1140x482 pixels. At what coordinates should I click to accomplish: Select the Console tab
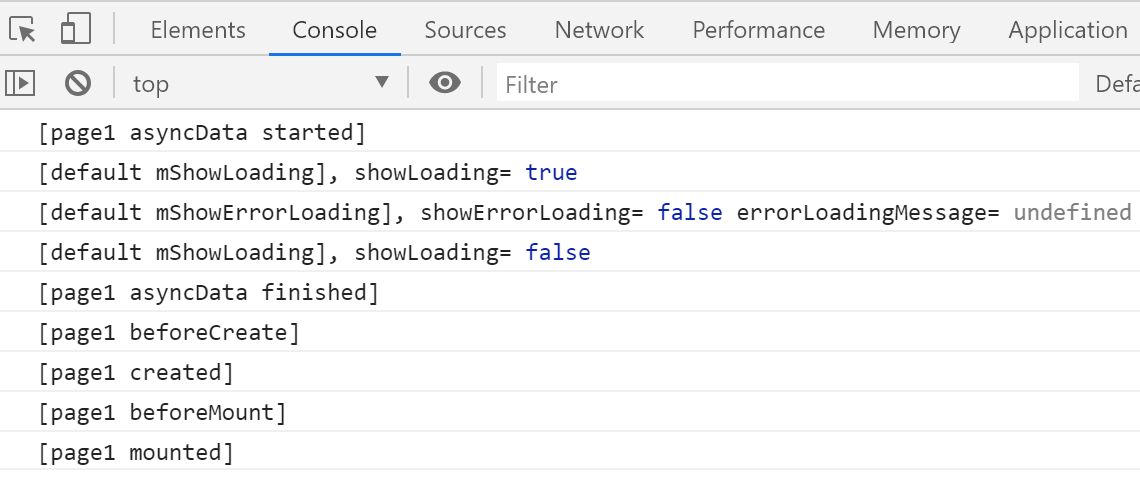(x=334, y=30)
